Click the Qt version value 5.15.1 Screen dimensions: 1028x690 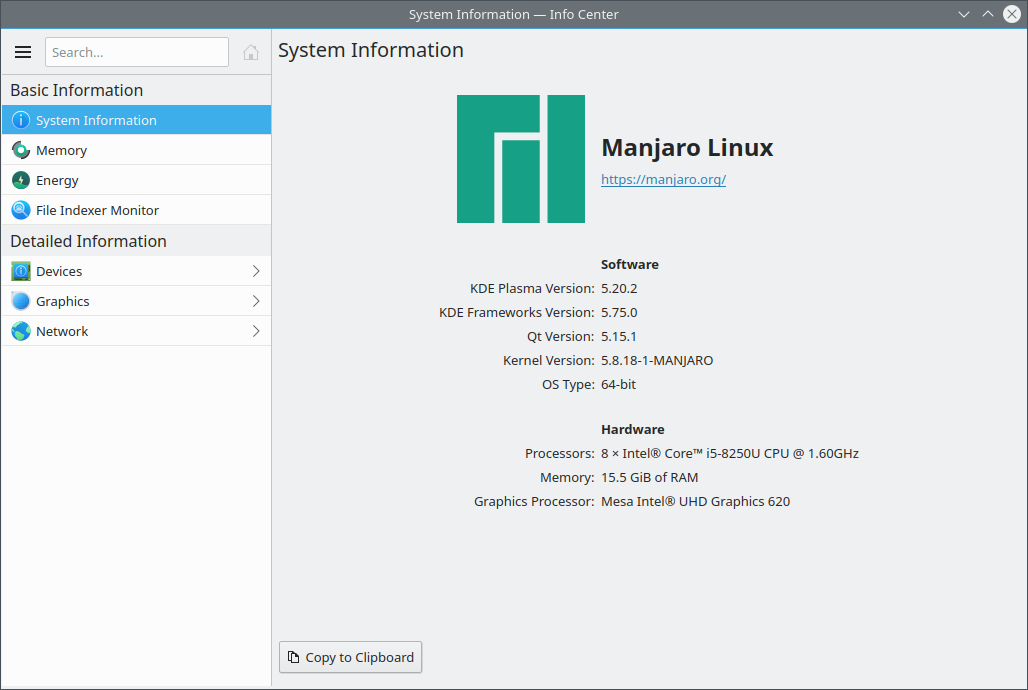(619, 336)
